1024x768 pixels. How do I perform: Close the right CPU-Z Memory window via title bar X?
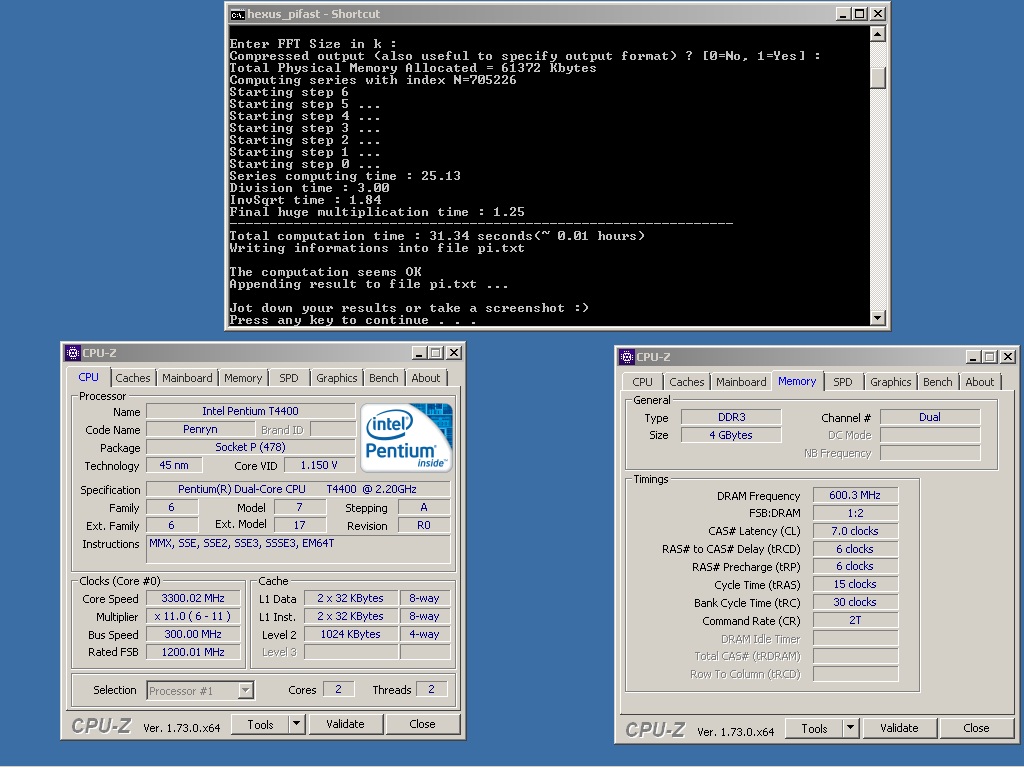[1008, 357]
